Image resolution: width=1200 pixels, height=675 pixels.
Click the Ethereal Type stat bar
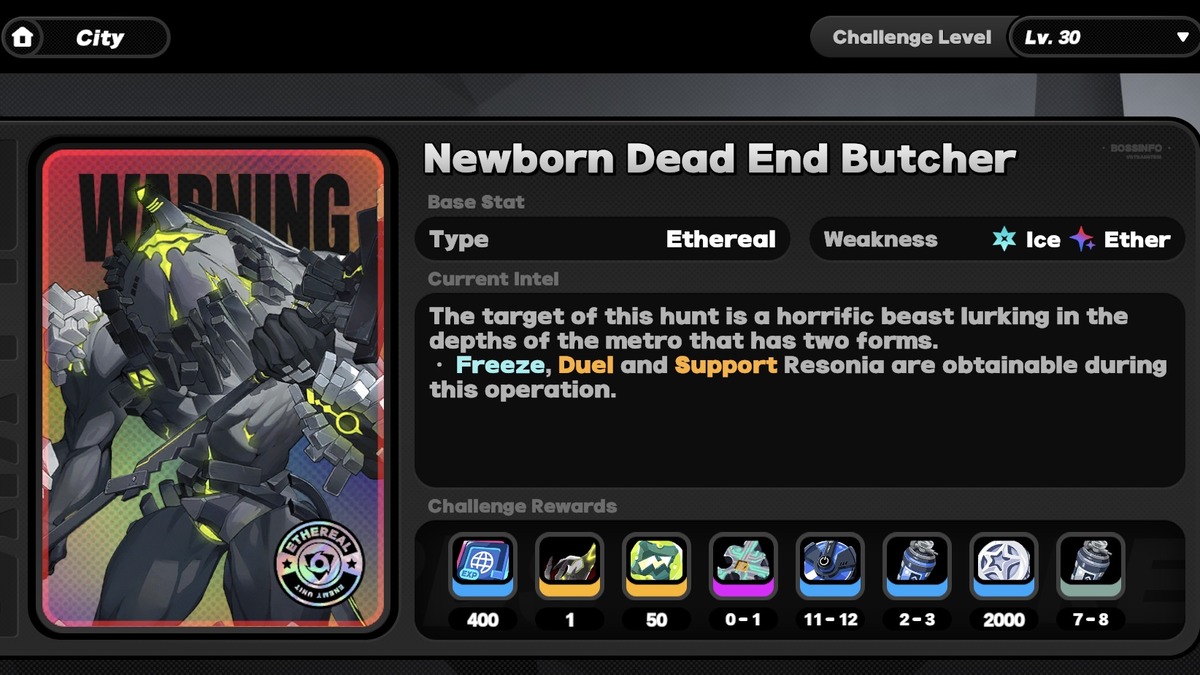coord(602,239)
